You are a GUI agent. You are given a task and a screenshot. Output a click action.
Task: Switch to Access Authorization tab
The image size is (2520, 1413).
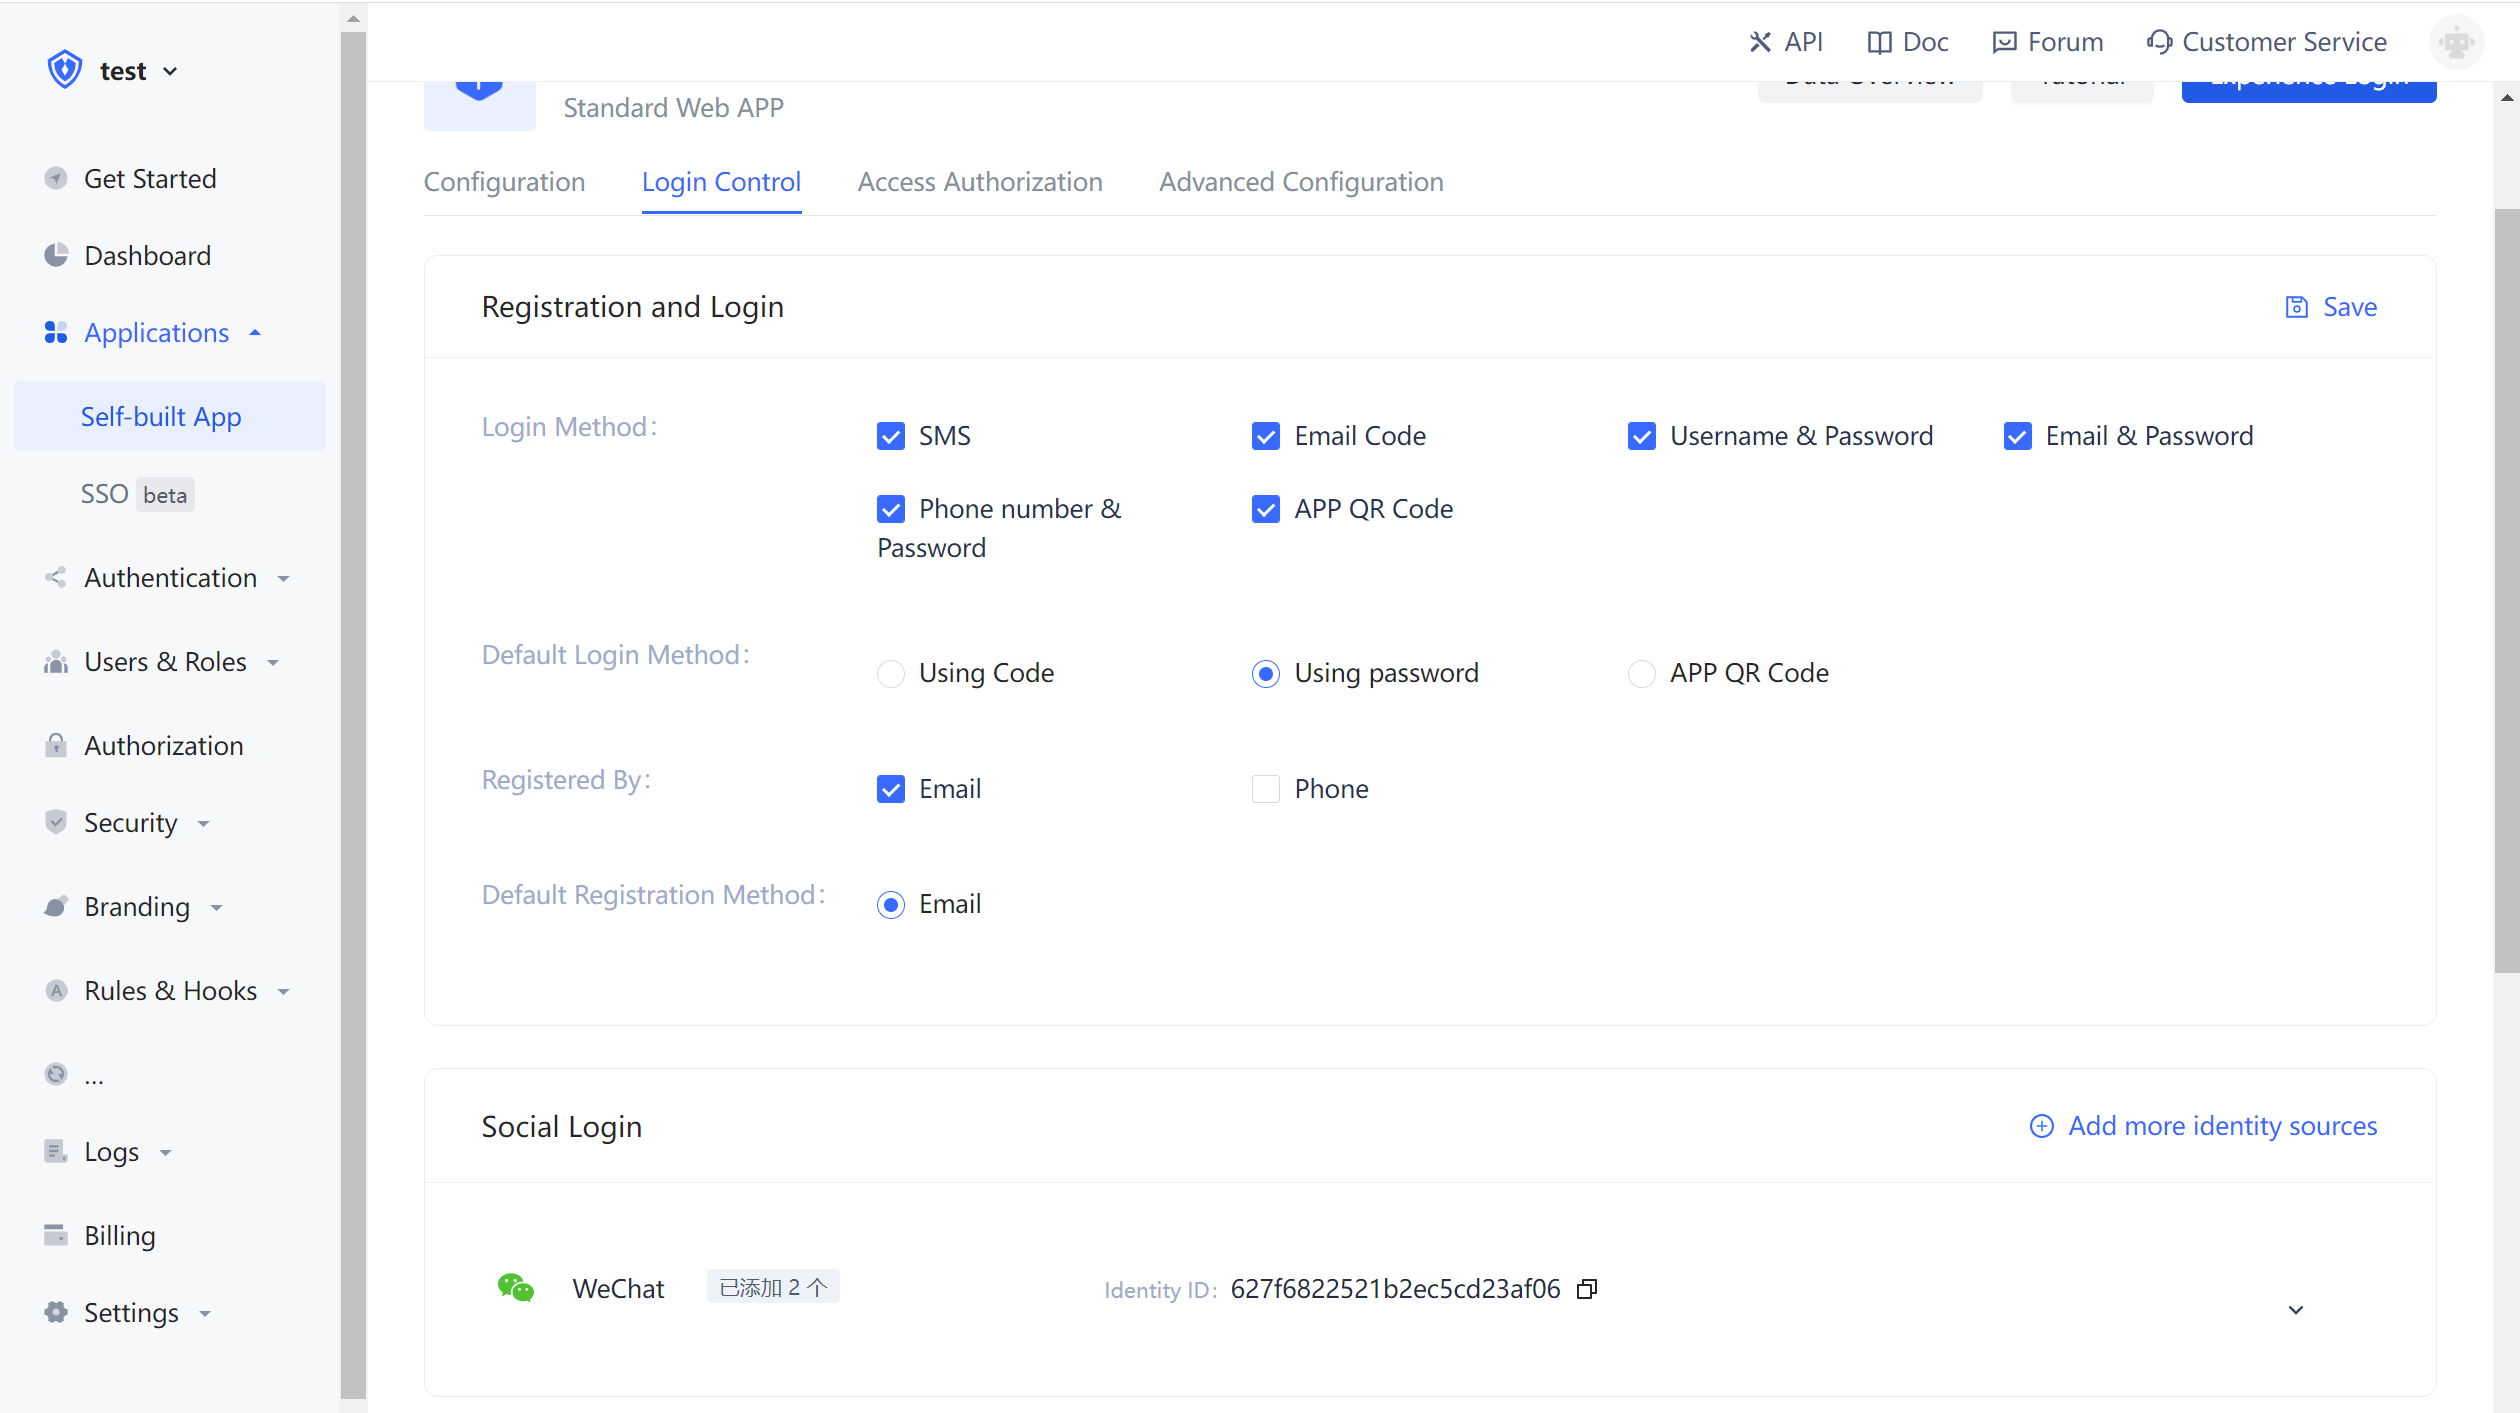[x=979, y=182]
